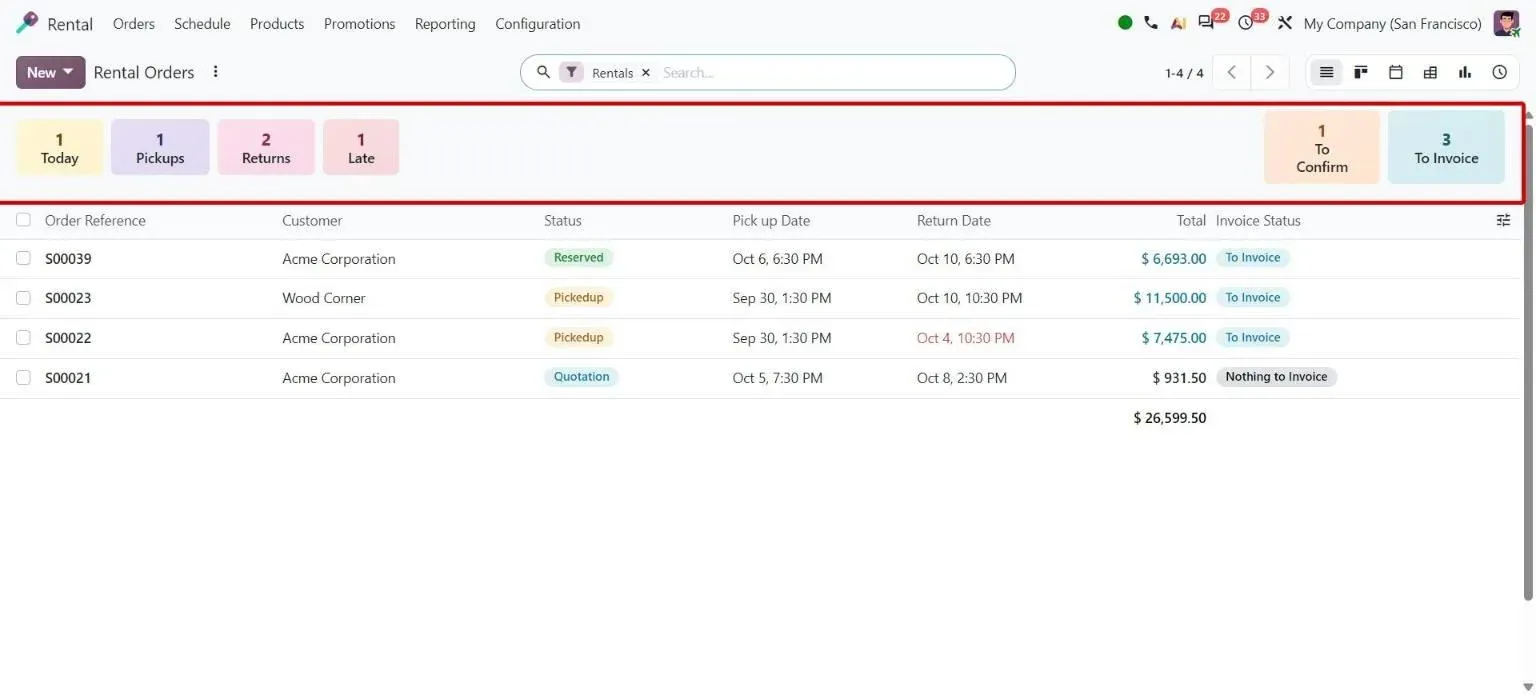1536x695 pixels.
Task: Show orders in the To Confirm card
Action: (1322, 148)
